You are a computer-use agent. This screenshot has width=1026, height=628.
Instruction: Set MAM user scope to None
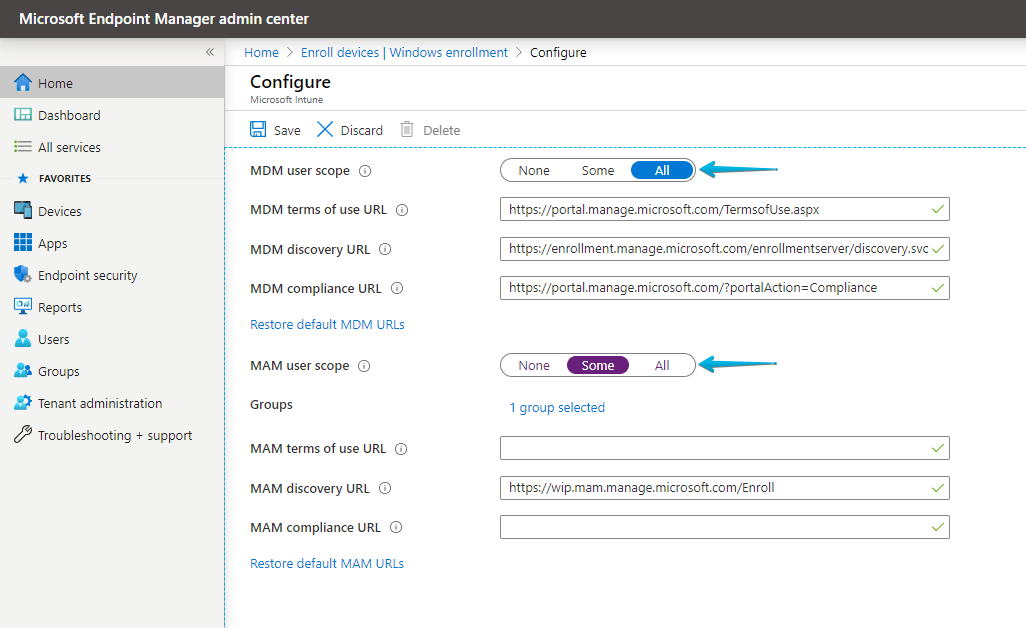[534, 364]
